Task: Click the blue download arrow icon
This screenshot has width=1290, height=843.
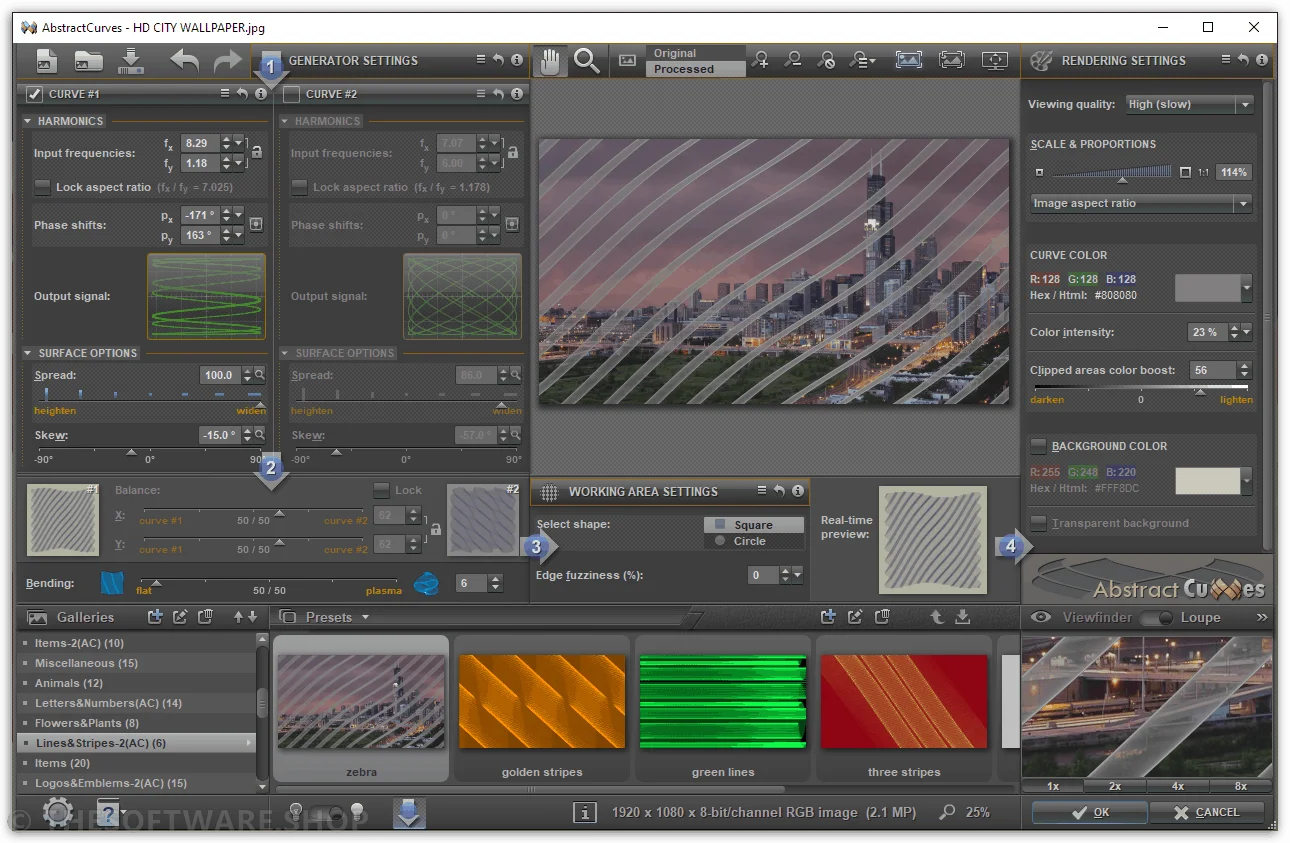Action: pos(409,813)
